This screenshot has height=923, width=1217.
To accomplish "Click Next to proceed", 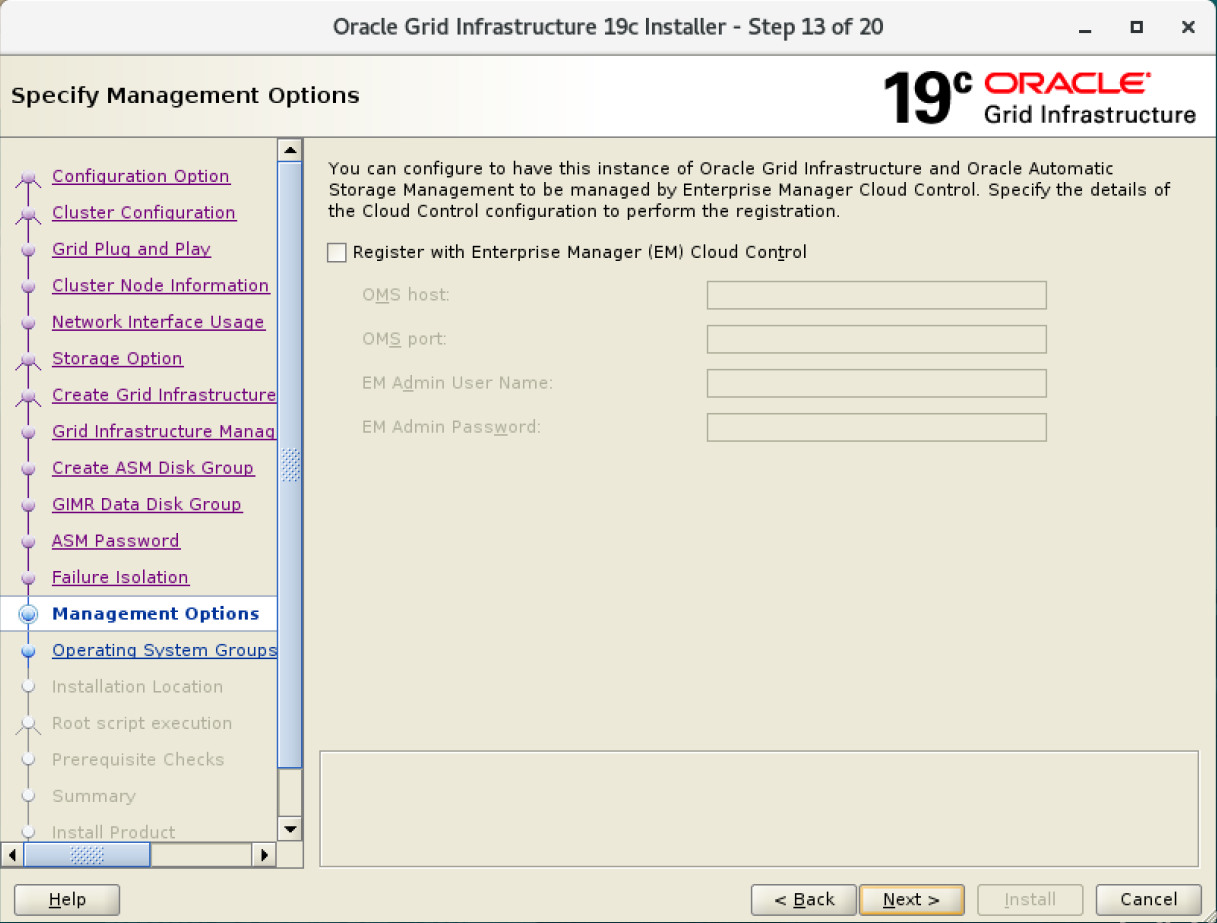I will (911, 900).
